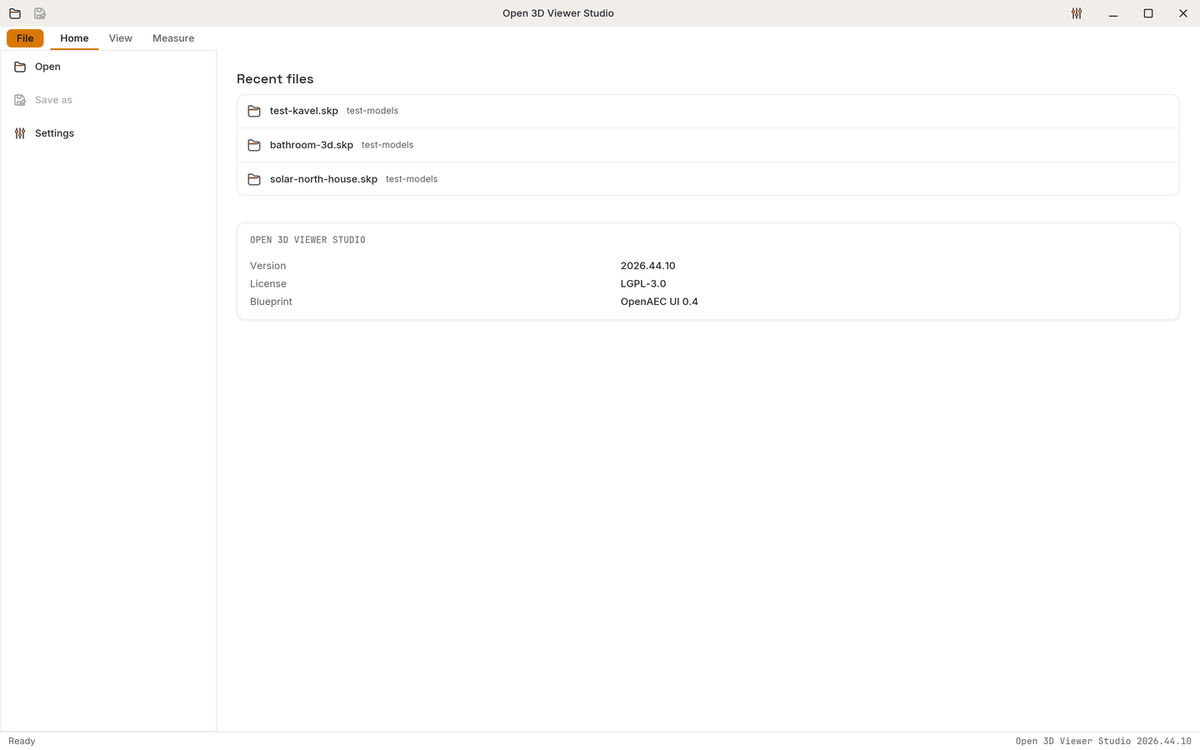Click the save disk icon in title bar
This screenshot has width=1200, height=750.
click(40, 13)
